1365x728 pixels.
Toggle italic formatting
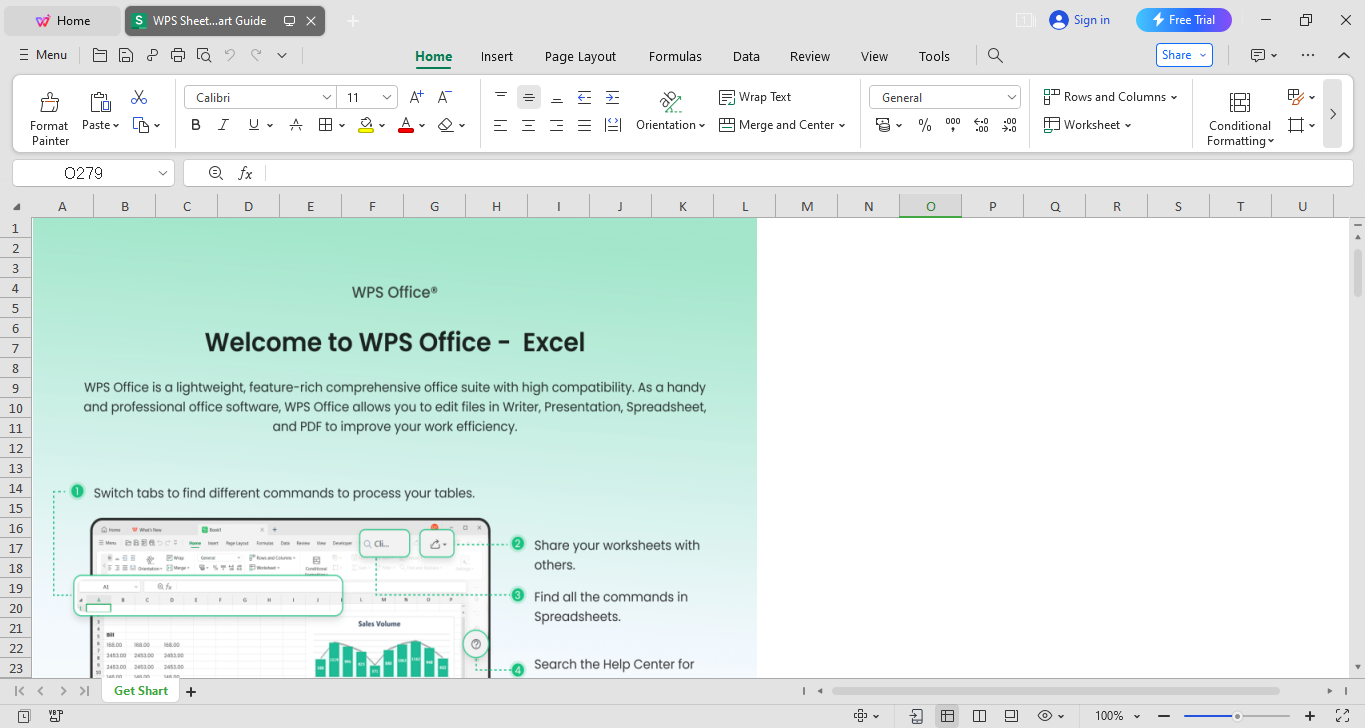[x=223, y=124]
